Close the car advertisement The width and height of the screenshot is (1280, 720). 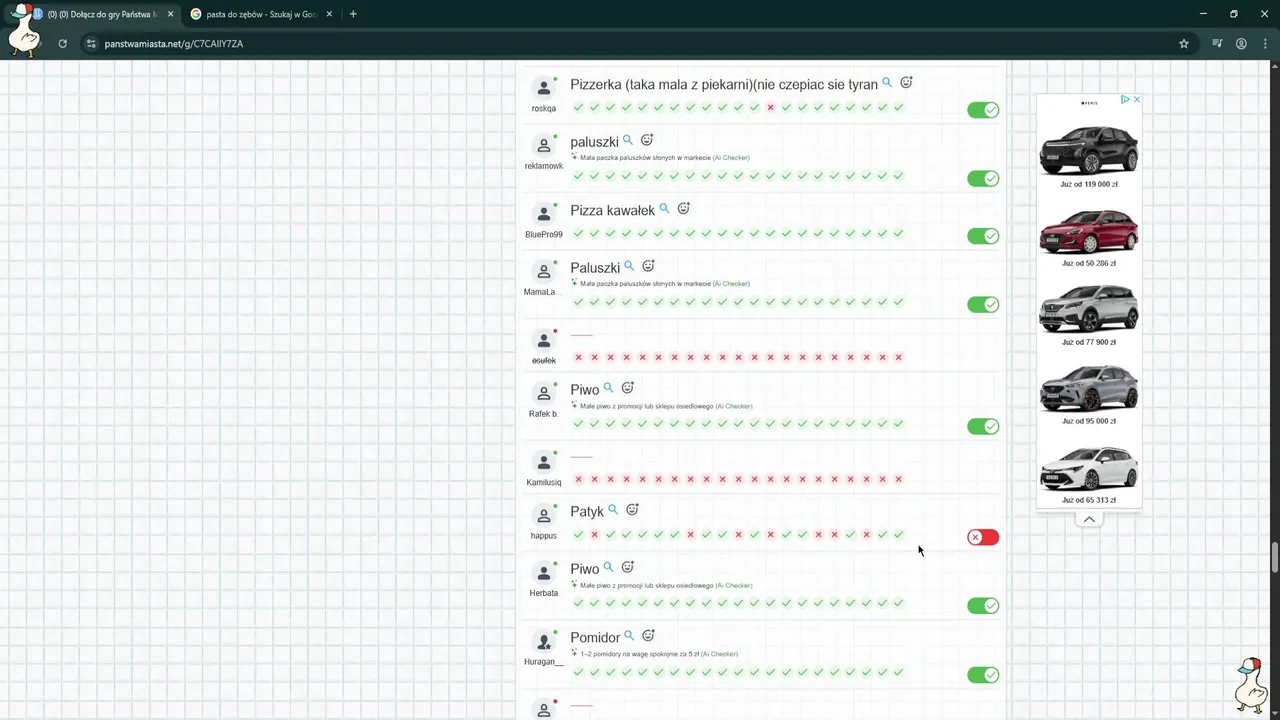point(1137,100)
